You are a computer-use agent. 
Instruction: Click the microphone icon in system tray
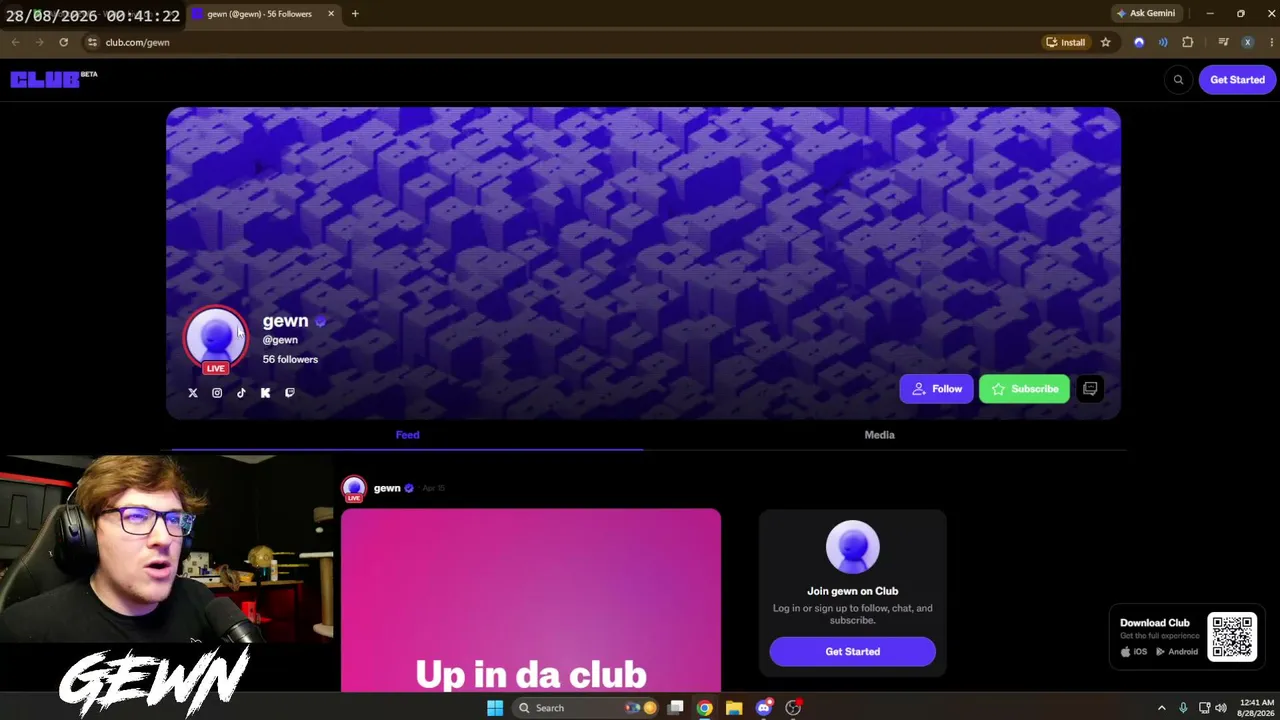[x=1183, y=708]
